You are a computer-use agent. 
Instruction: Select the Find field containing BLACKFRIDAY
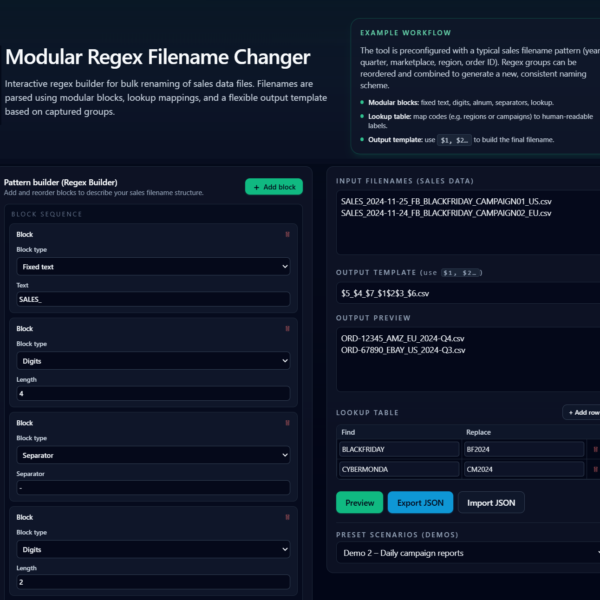(x=397, y=449)
